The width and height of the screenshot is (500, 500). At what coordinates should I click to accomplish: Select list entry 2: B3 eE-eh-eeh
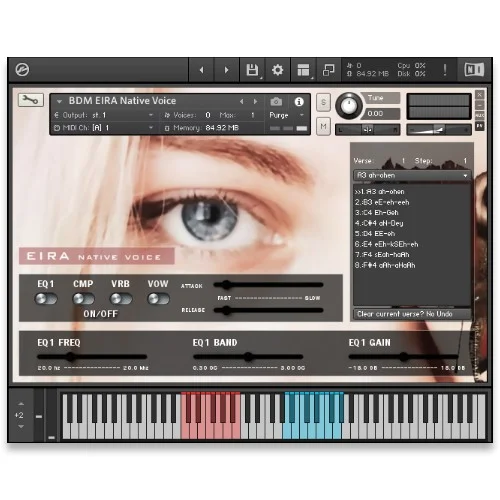pos(412,202)
